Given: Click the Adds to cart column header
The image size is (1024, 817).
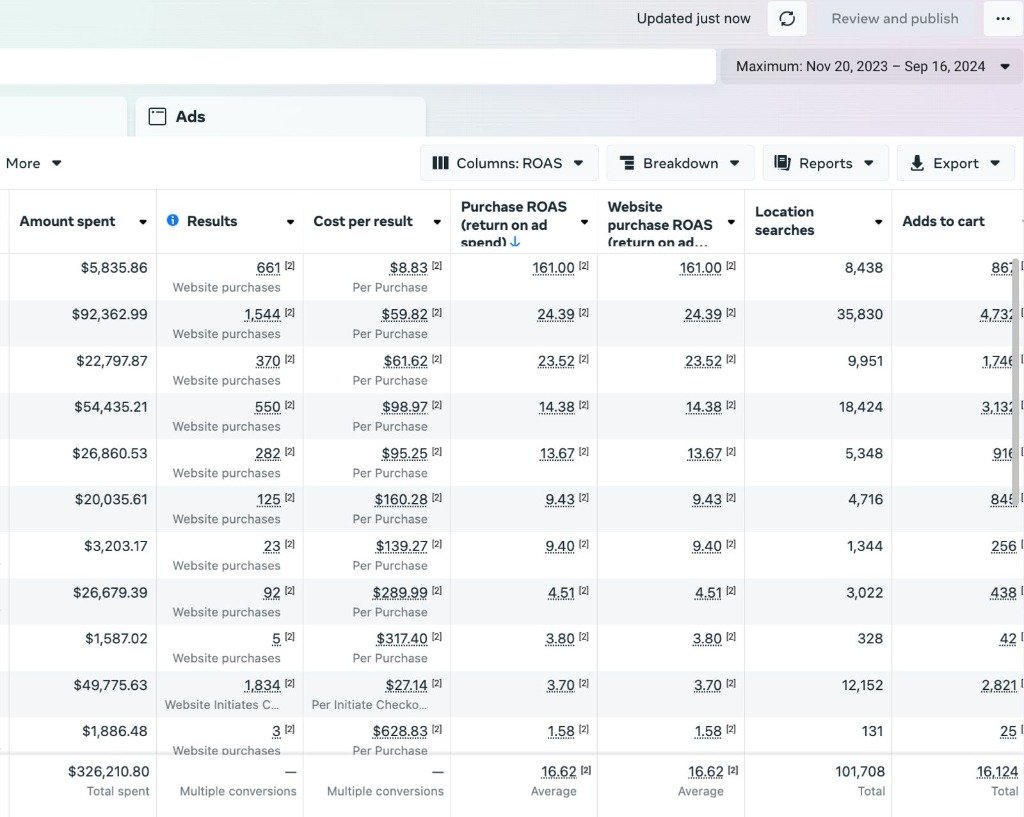Looking at the screenshot, I should tap(943, 221).
